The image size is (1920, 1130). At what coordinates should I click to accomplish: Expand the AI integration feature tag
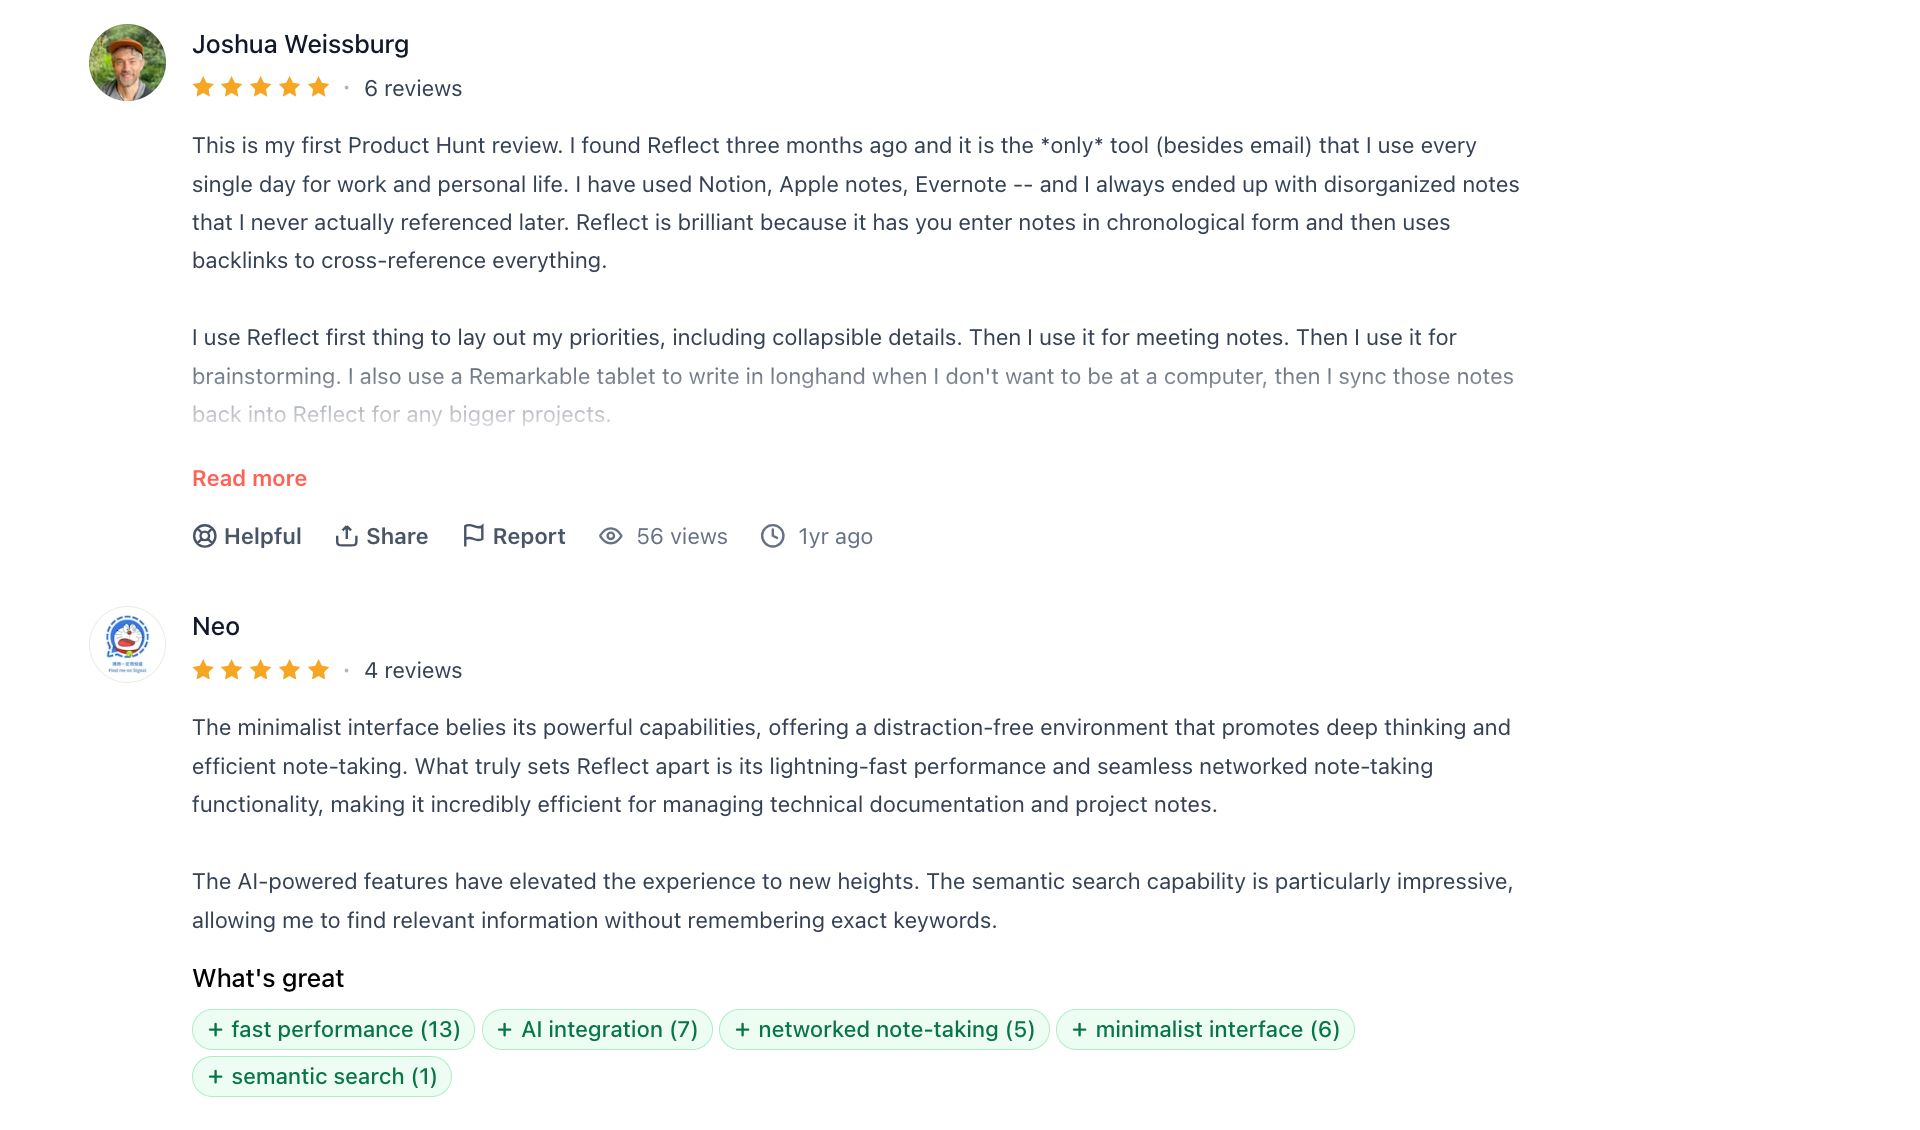point(597,1029)
